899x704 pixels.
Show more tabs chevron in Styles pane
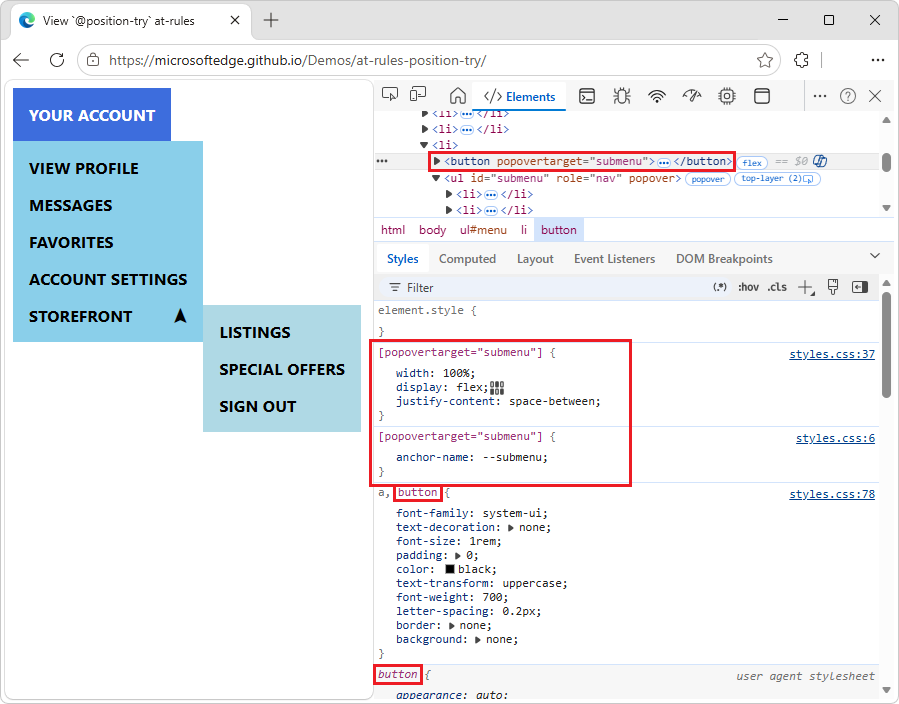point(875,256)
